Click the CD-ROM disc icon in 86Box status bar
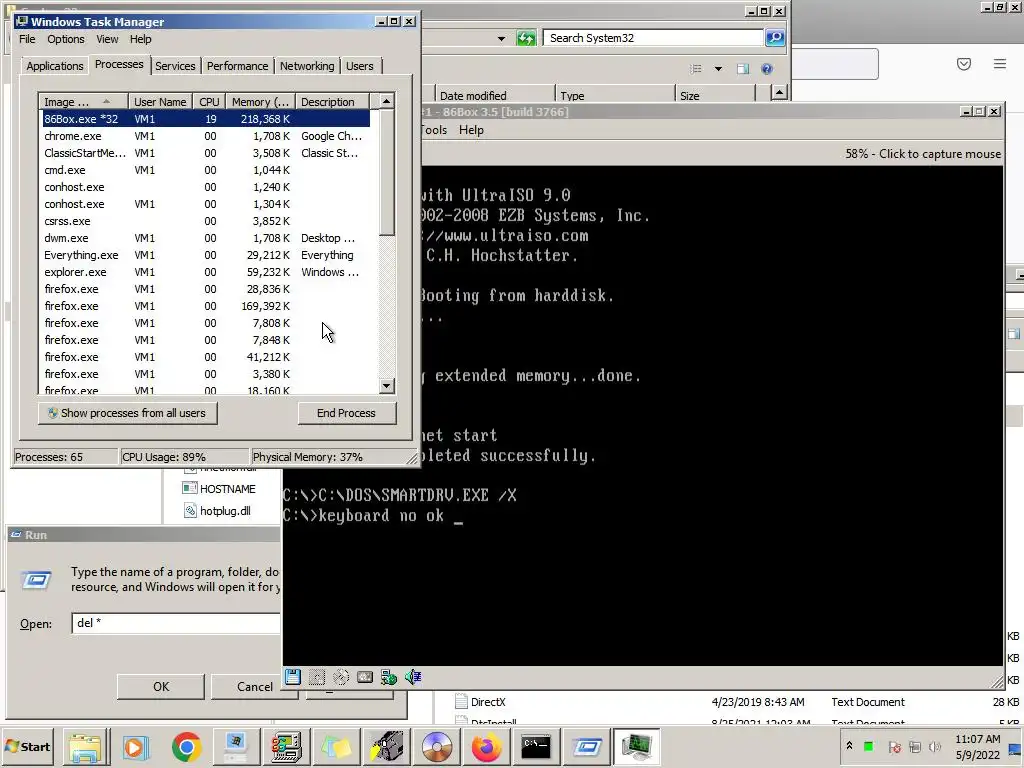The height and width of the screenshot is (768, 1024). [x=341, y=677]
